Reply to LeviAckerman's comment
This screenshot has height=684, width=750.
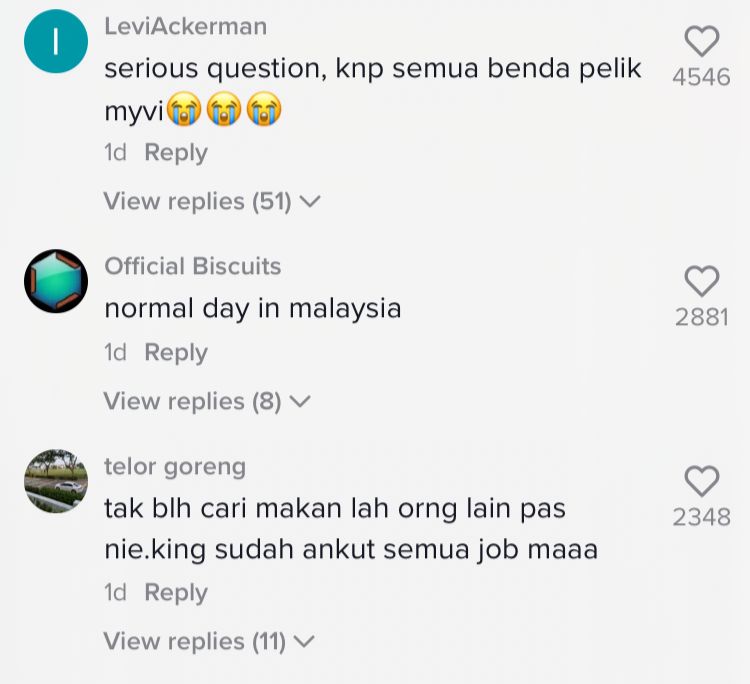pyautogui.click(x=176, y=153)
